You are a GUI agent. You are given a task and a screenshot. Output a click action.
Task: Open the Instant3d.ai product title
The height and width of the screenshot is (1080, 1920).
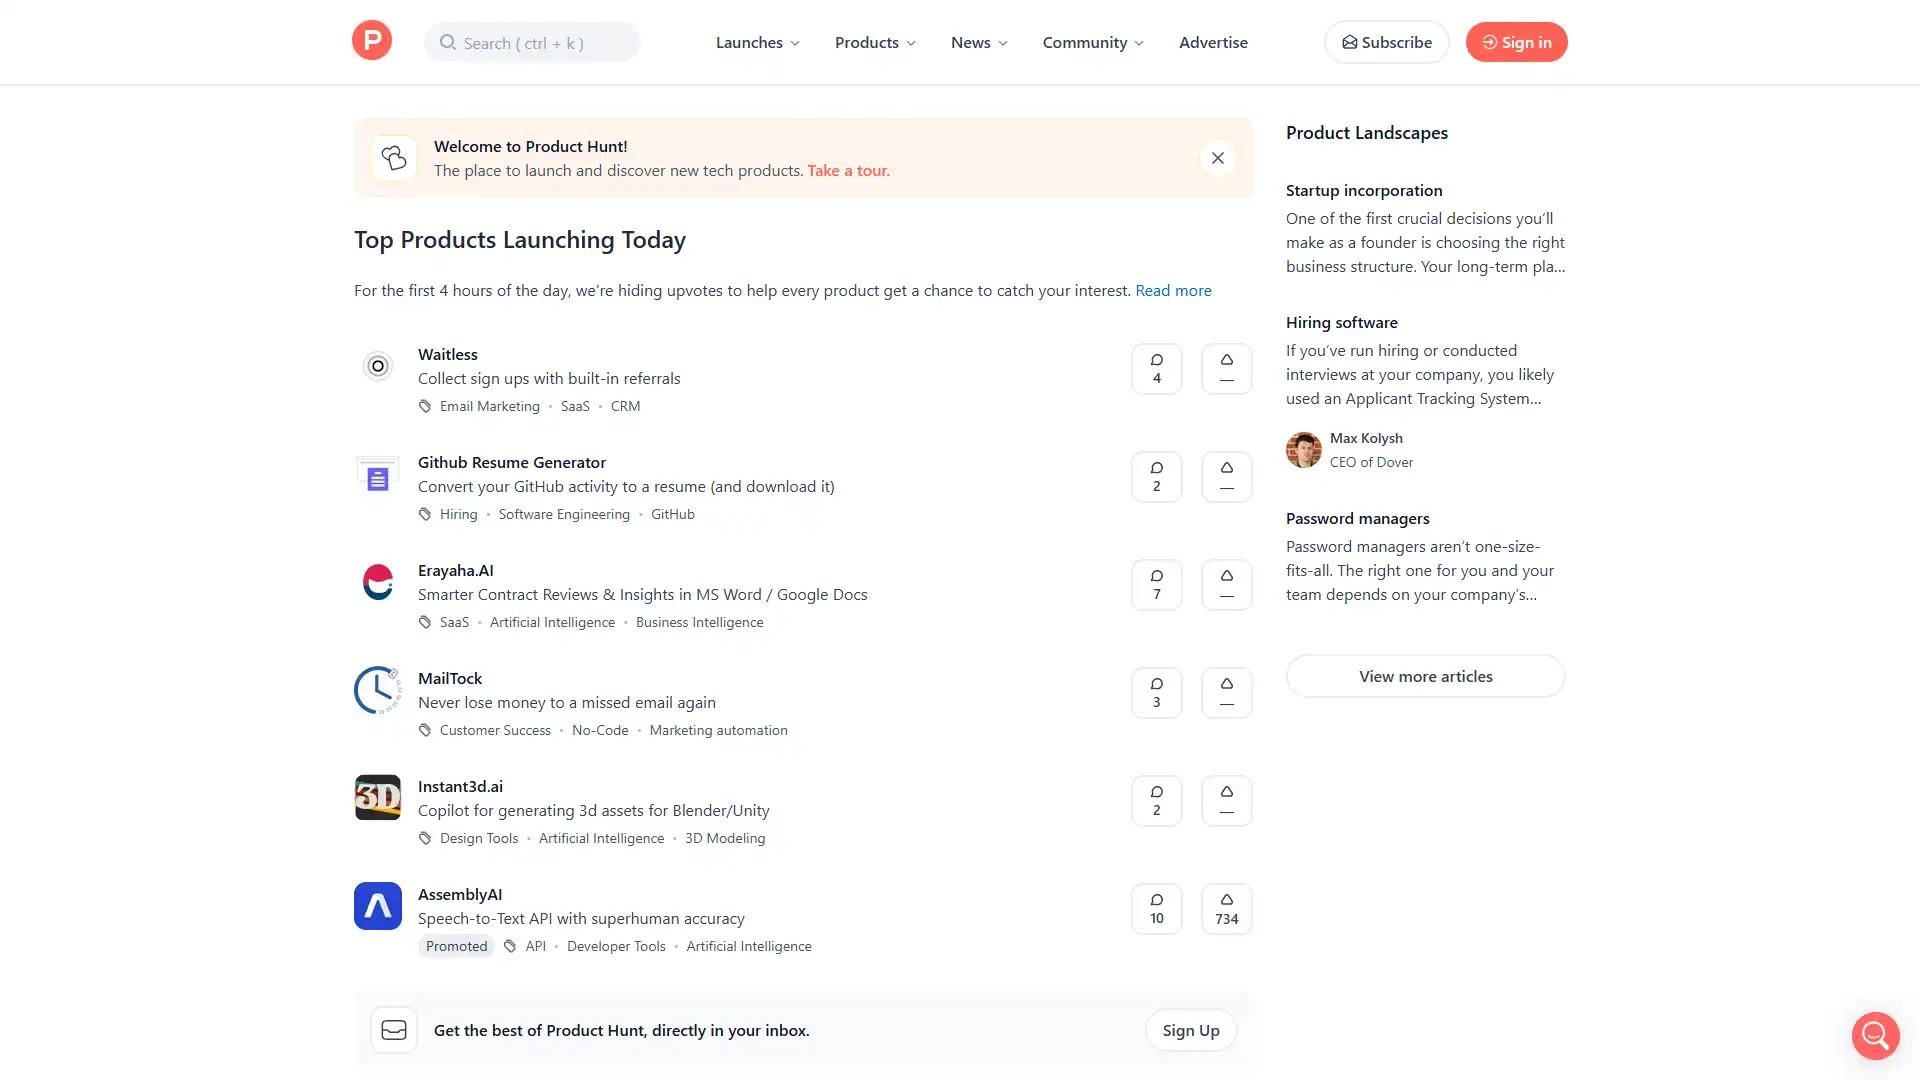[460, 786]
